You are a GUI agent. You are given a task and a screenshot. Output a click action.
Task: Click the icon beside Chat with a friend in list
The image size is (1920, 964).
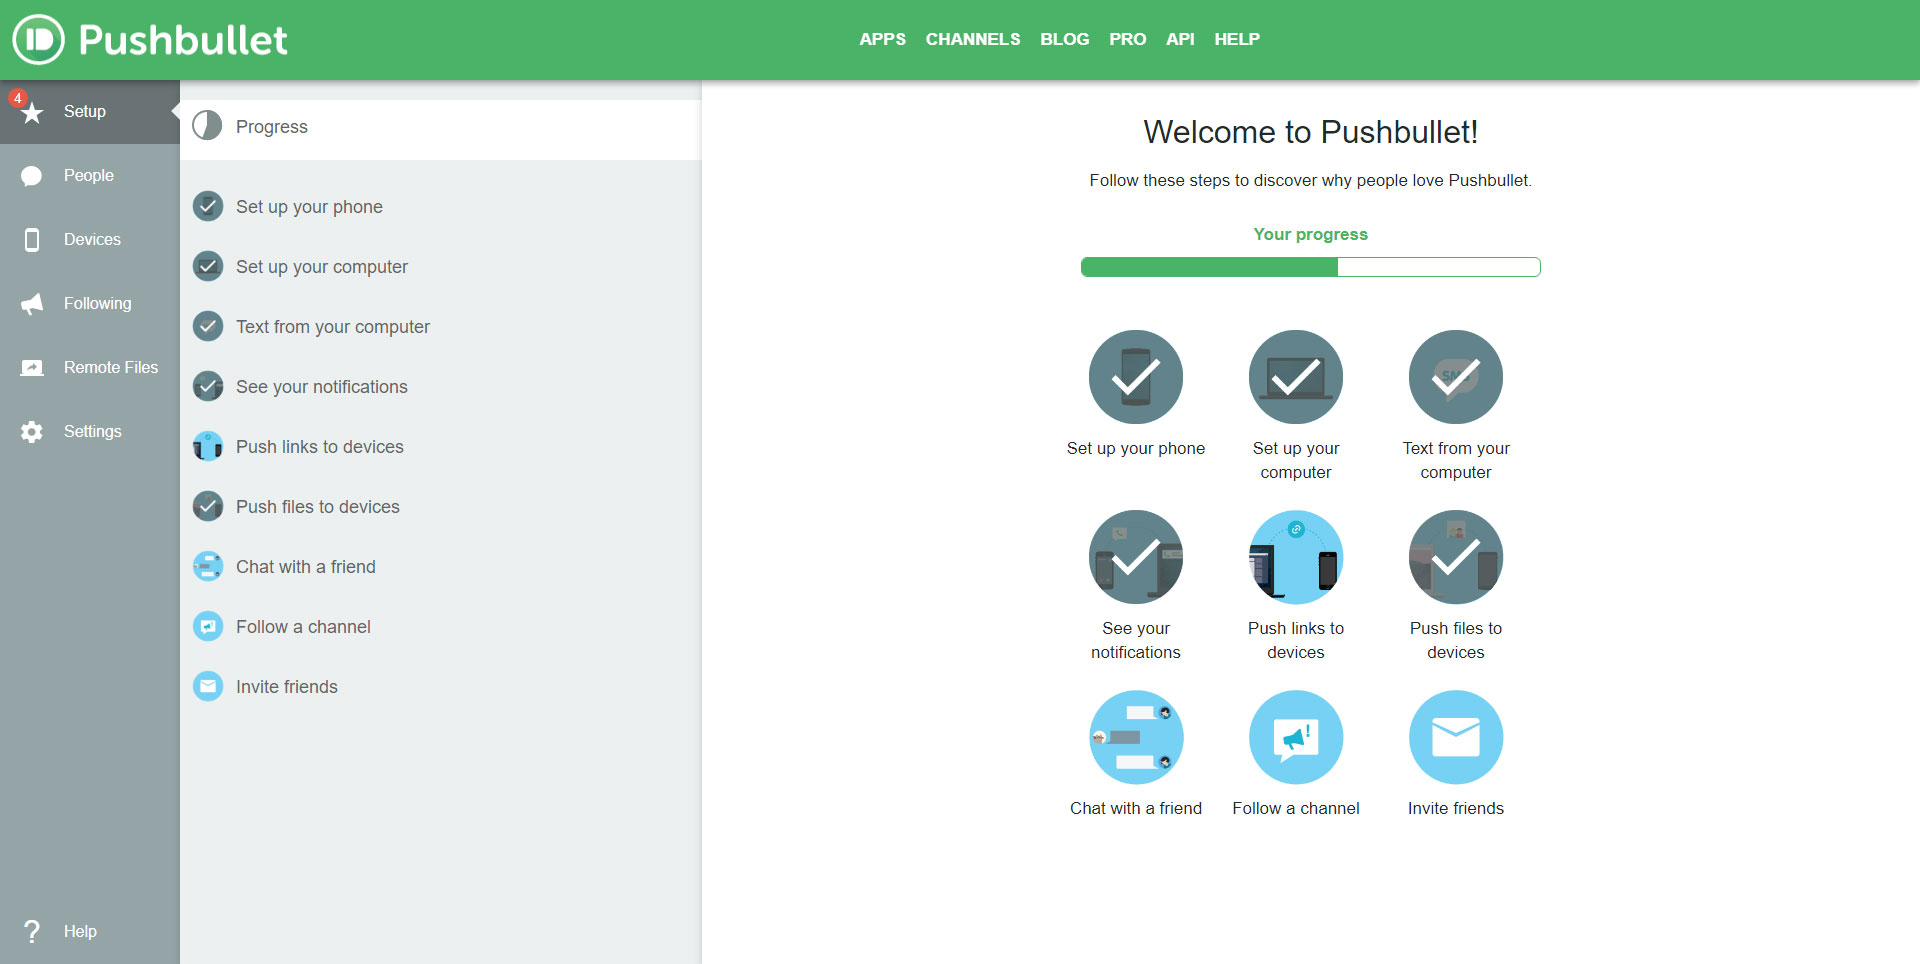pyautogui.click(x=208, y=566)
